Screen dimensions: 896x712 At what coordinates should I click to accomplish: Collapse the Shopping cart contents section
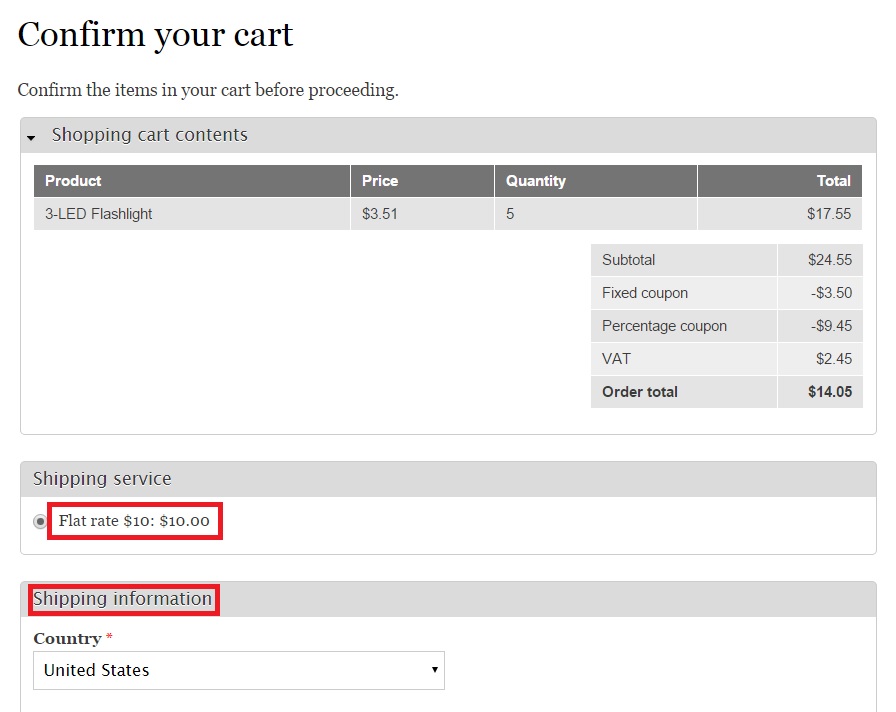tap(149, 134)
